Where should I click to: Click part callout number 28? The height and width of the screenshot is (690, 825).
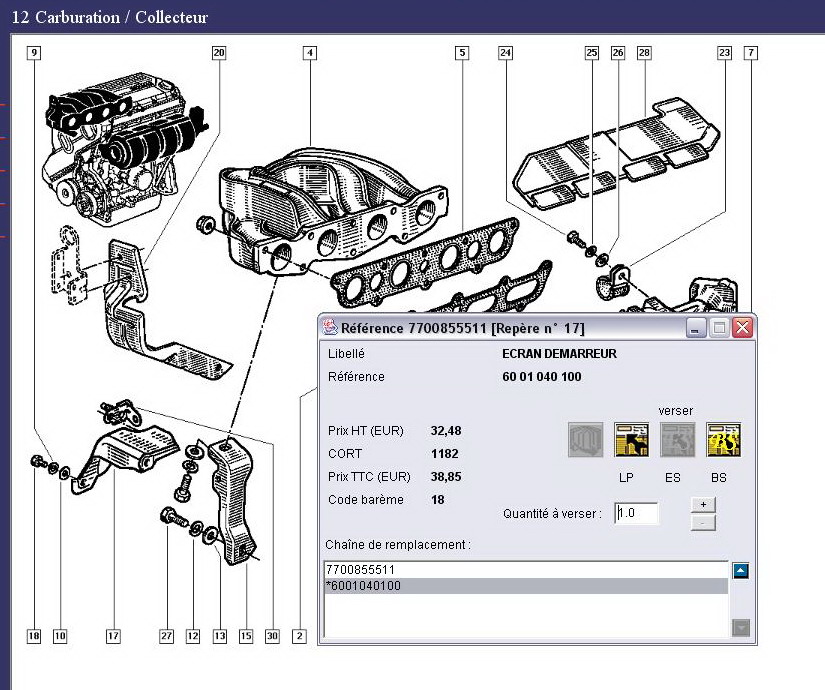[x=643, y=52]
